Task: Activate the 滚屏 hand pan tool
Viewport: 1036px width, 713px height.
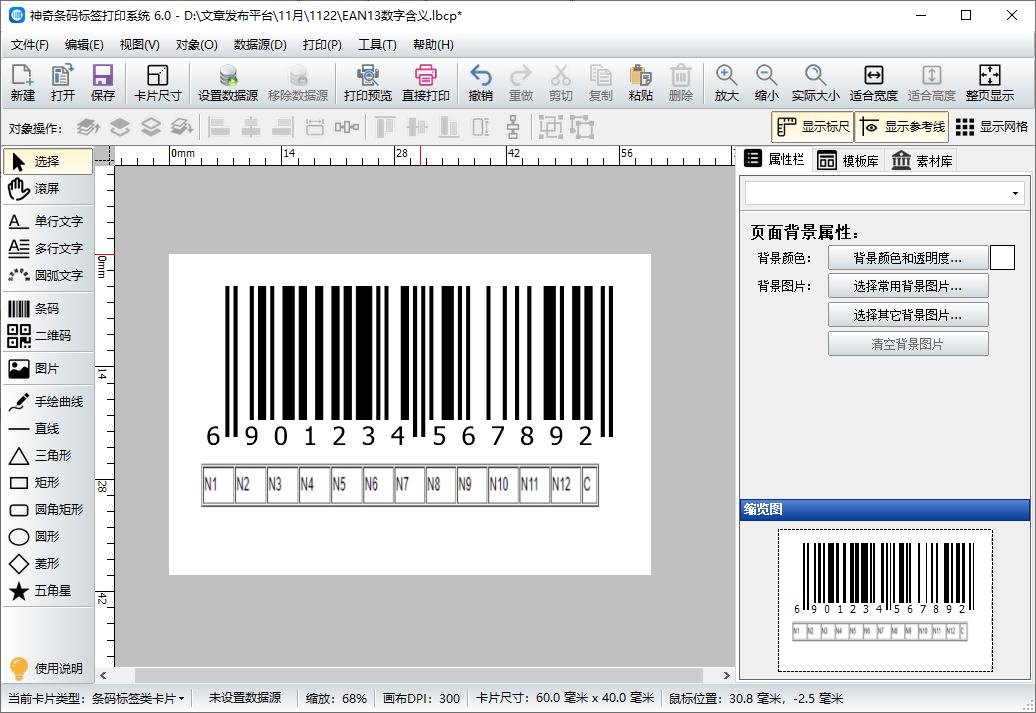Action: (48, 189)
